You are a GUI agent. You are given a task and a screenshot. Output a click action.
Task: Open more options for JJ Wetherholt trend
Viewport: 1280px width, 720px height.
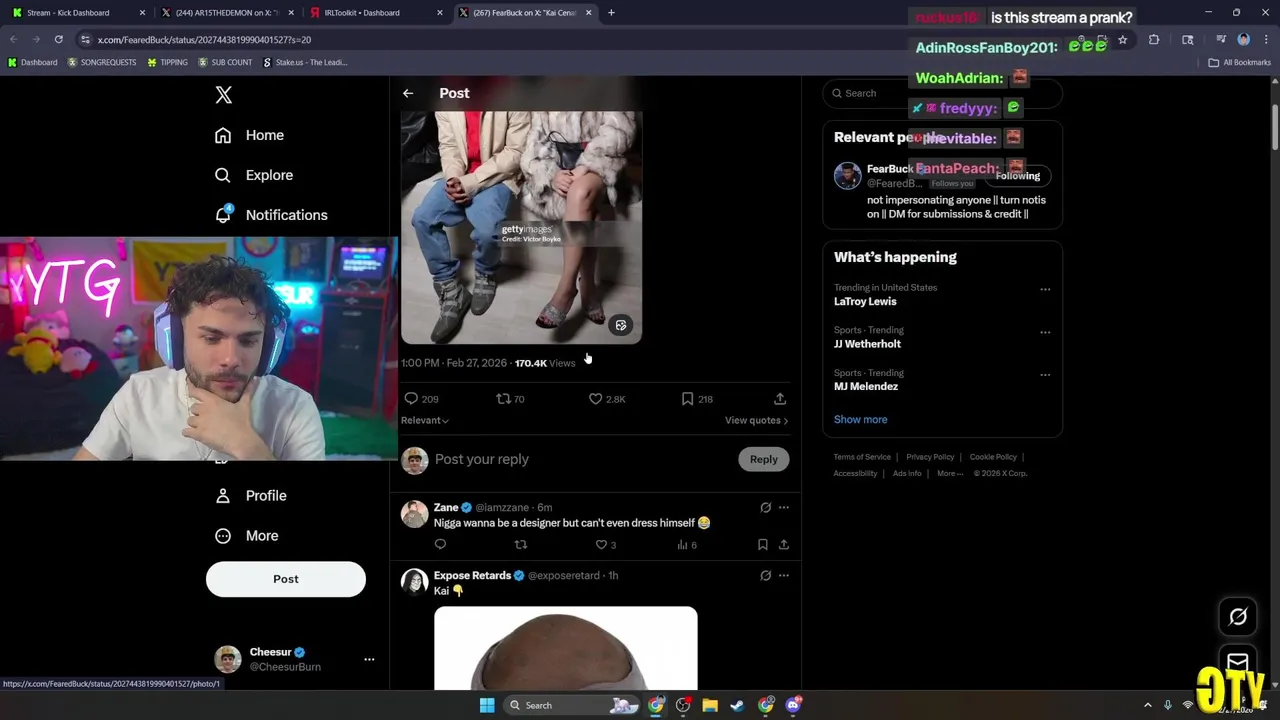(x=1045, y=332)
